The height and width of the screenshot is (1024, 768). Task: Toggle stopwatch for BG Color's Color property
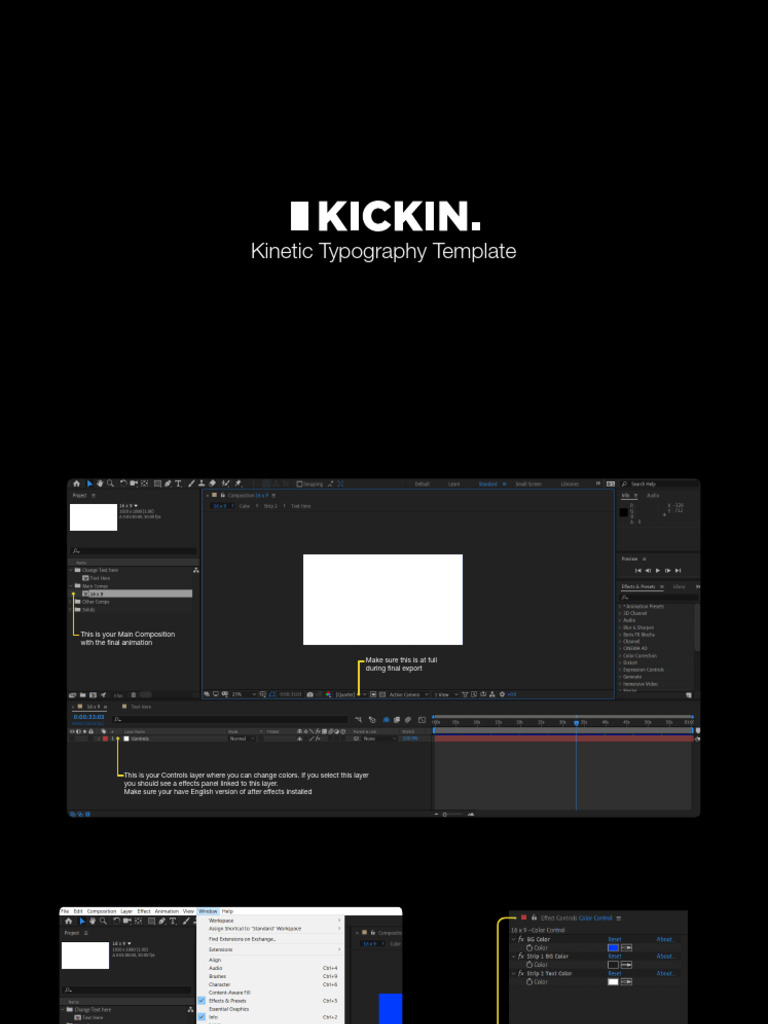pyautogui.click(x=529, y=948)
